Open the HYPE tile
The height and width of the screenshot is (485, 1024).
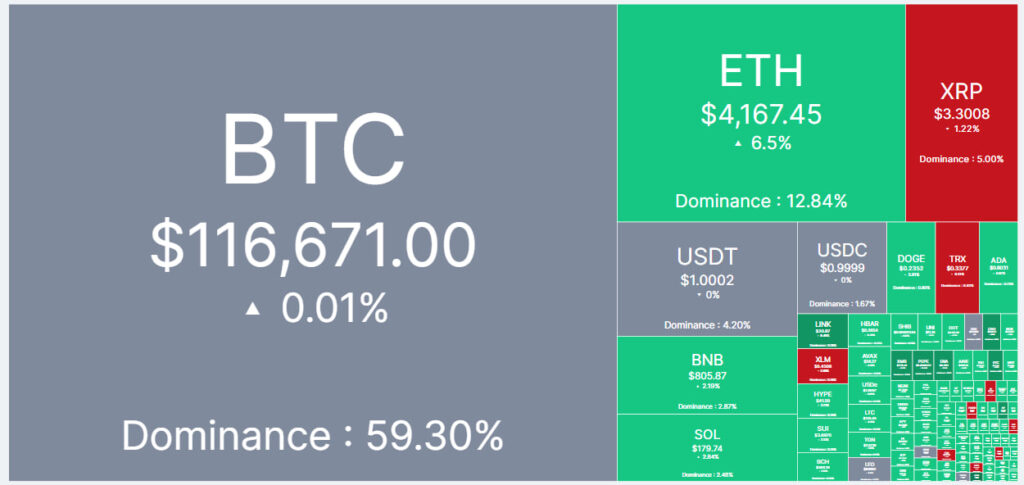pos(822,401)
